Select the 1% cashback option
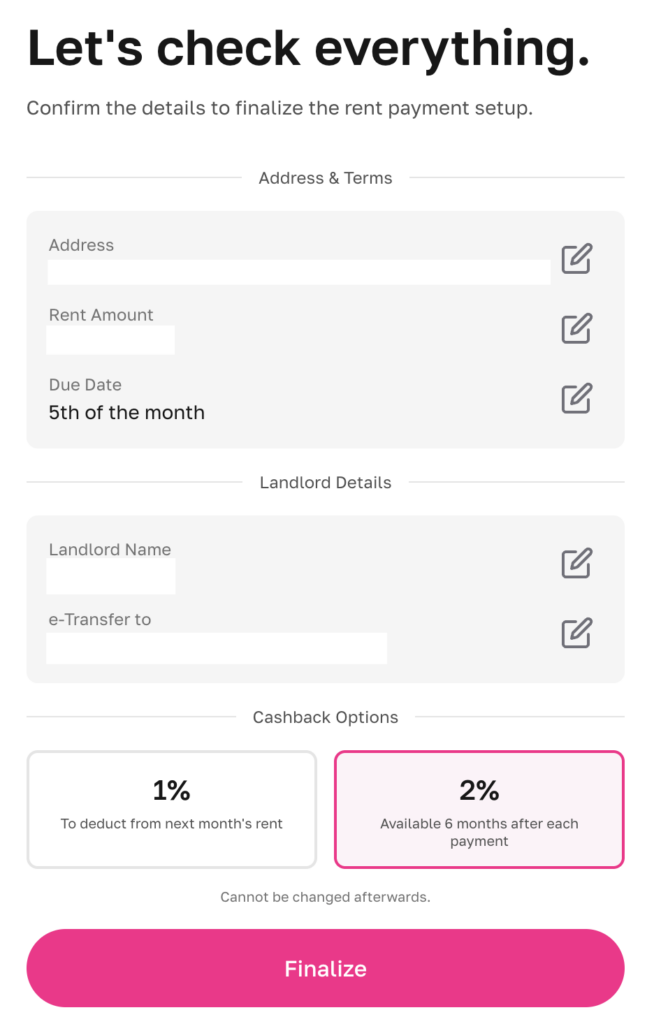The height and width of the screenshot is (1024, 654). coord(172,809)
